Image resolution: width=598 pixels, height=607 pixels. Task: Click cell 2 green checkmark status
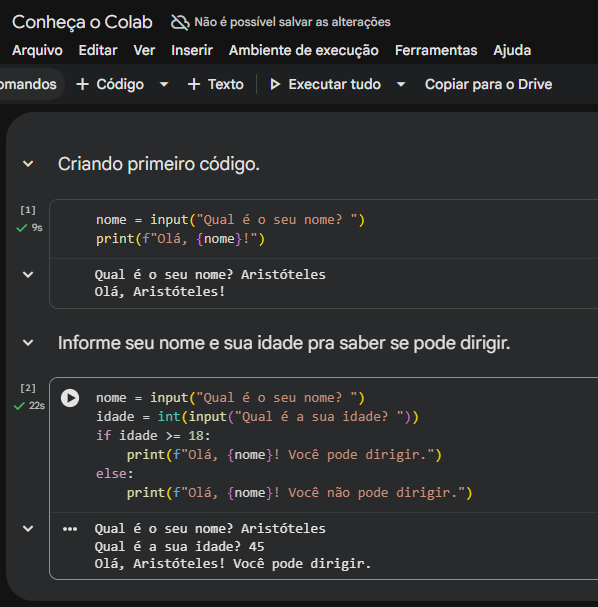click(x=19, y=406)
